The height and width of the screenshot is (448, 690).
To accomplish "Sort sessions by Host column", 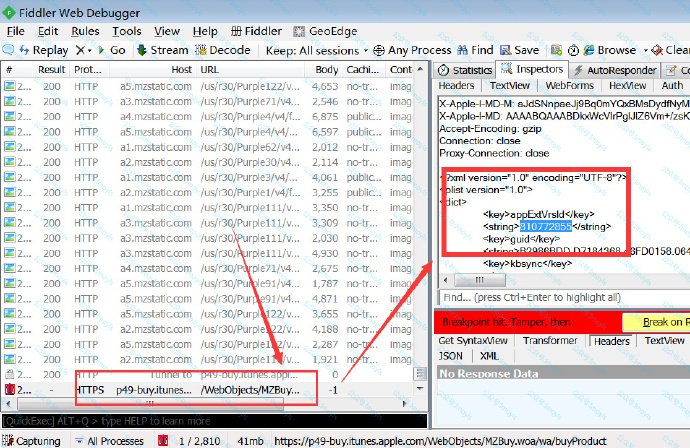I will [154, 70].
